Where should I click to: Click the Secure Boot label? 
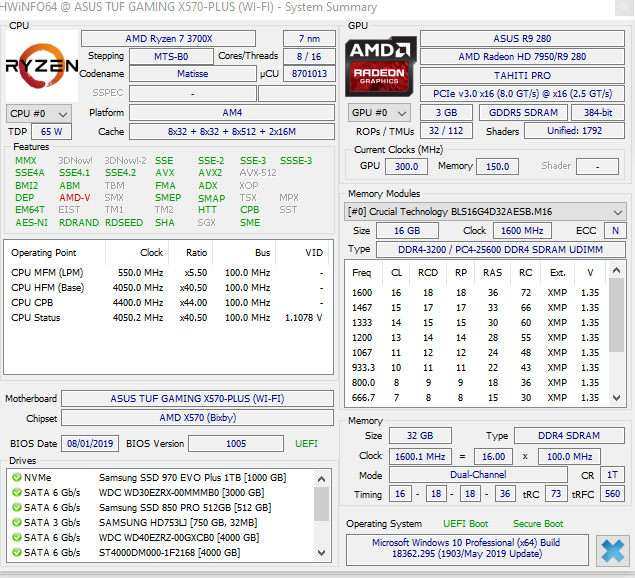click(x=538, y=524)
